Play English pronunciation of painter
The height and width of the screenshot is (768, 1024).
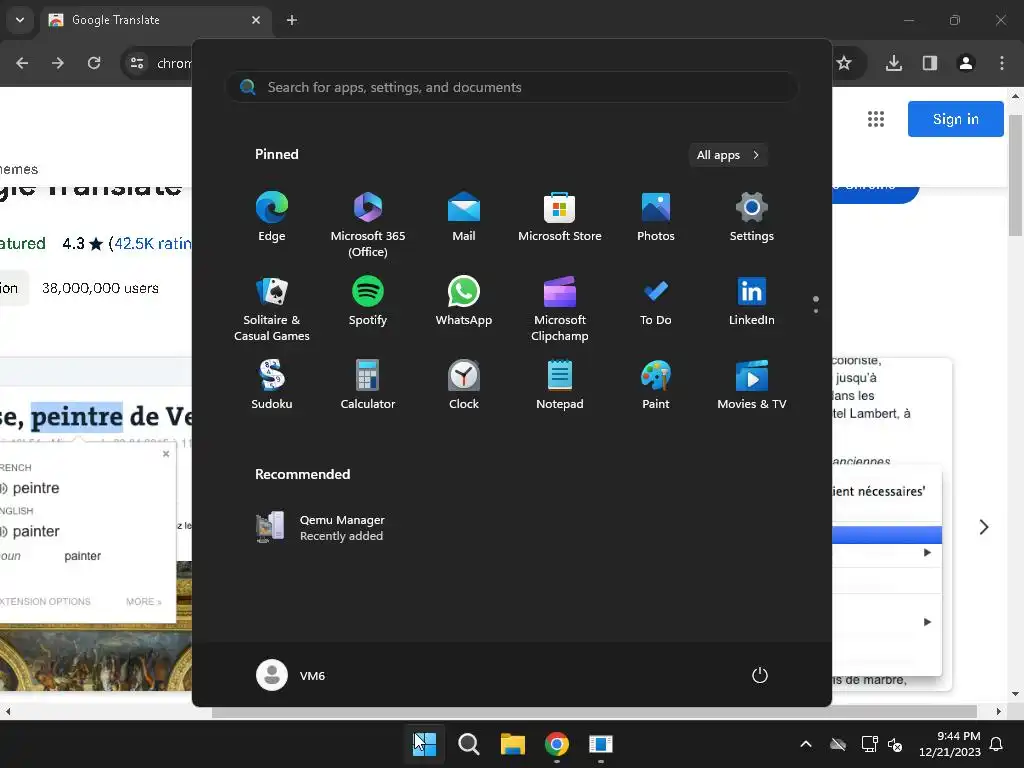(3, 532)
